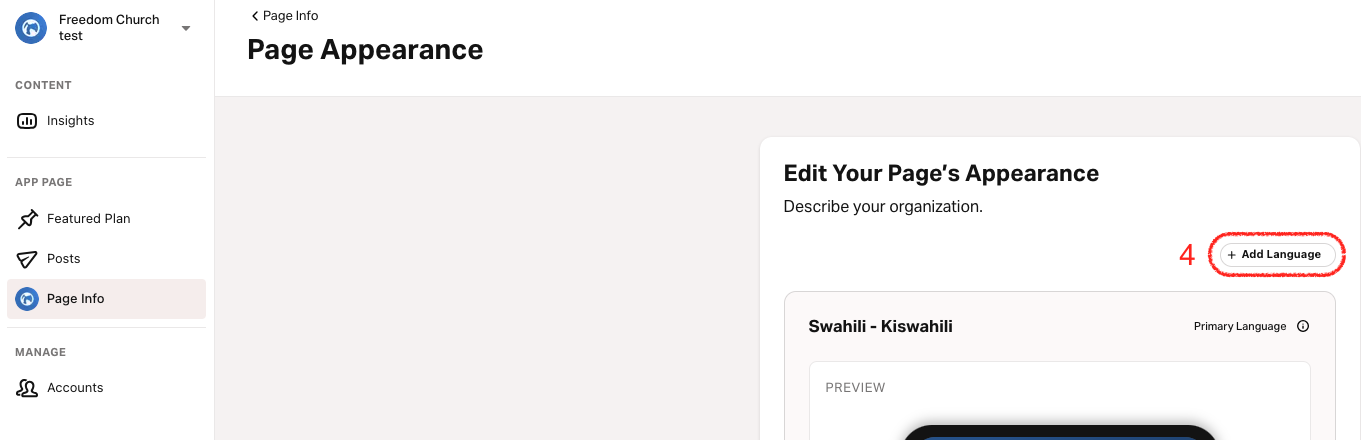Click the Freedom Church logo avatar
The image size is (1361, 440).
(x=30, y=28)
